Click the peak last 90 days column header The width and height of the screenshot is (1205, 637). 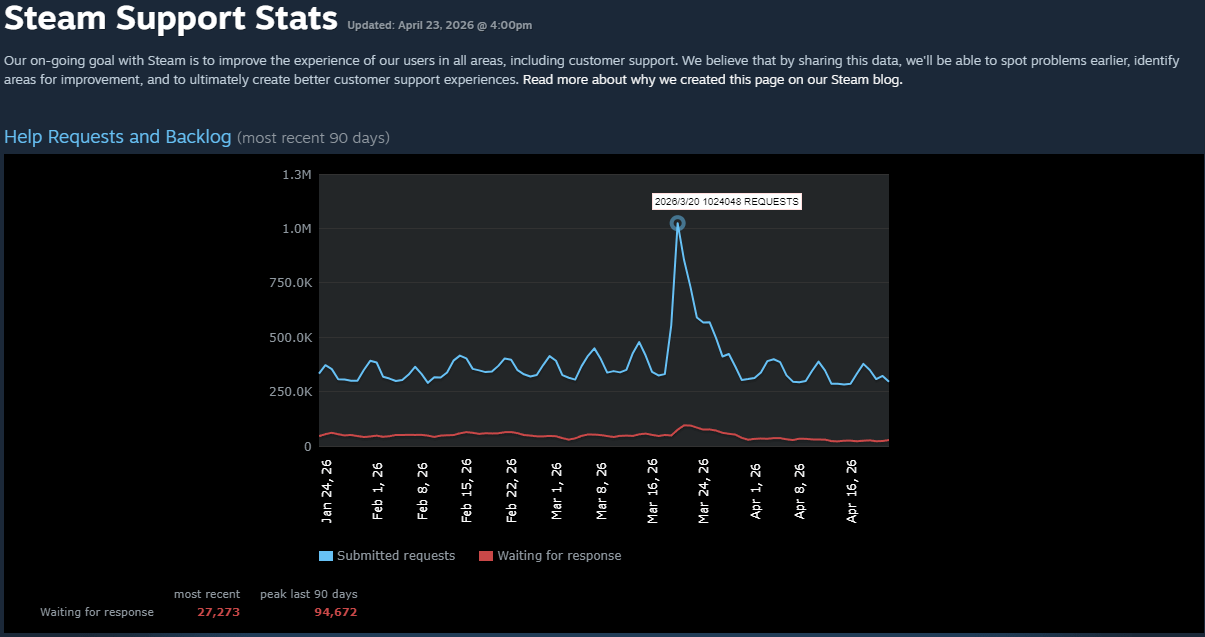(308, 594)
